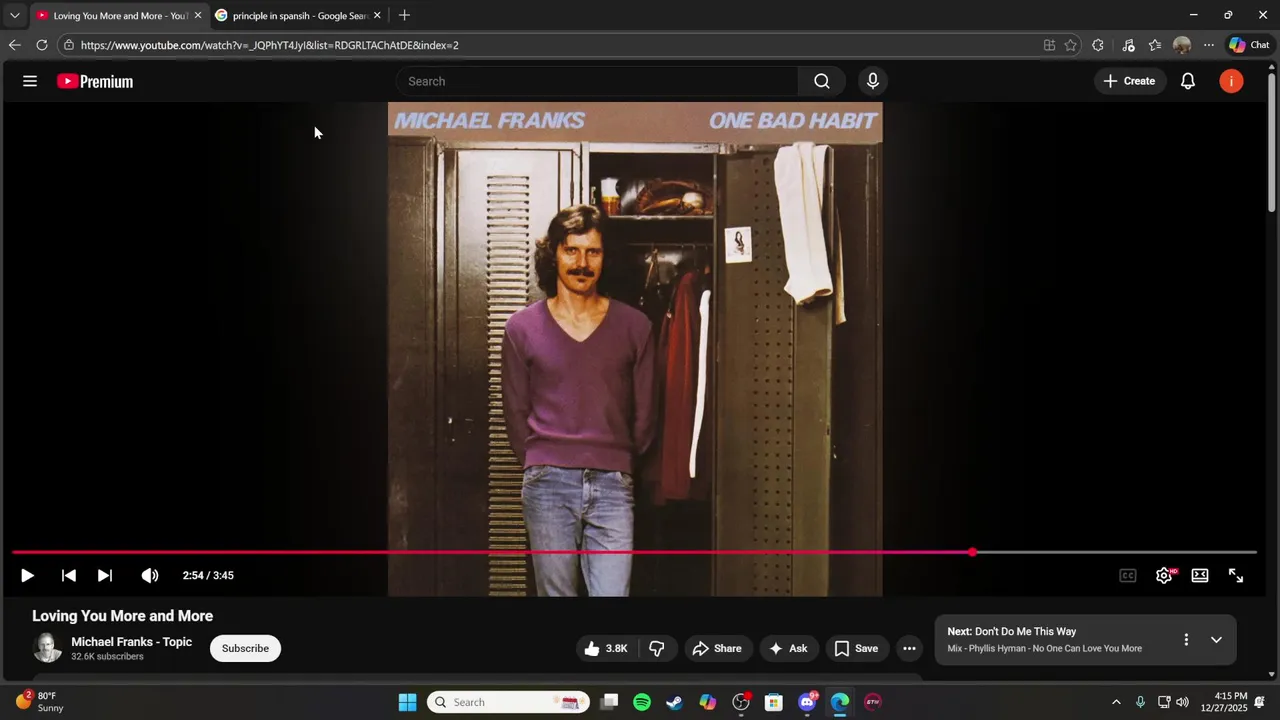Open the mix queue options menu
Image resolution: width=1280 pixels, height=720 pixels.
coord(1186,640)
